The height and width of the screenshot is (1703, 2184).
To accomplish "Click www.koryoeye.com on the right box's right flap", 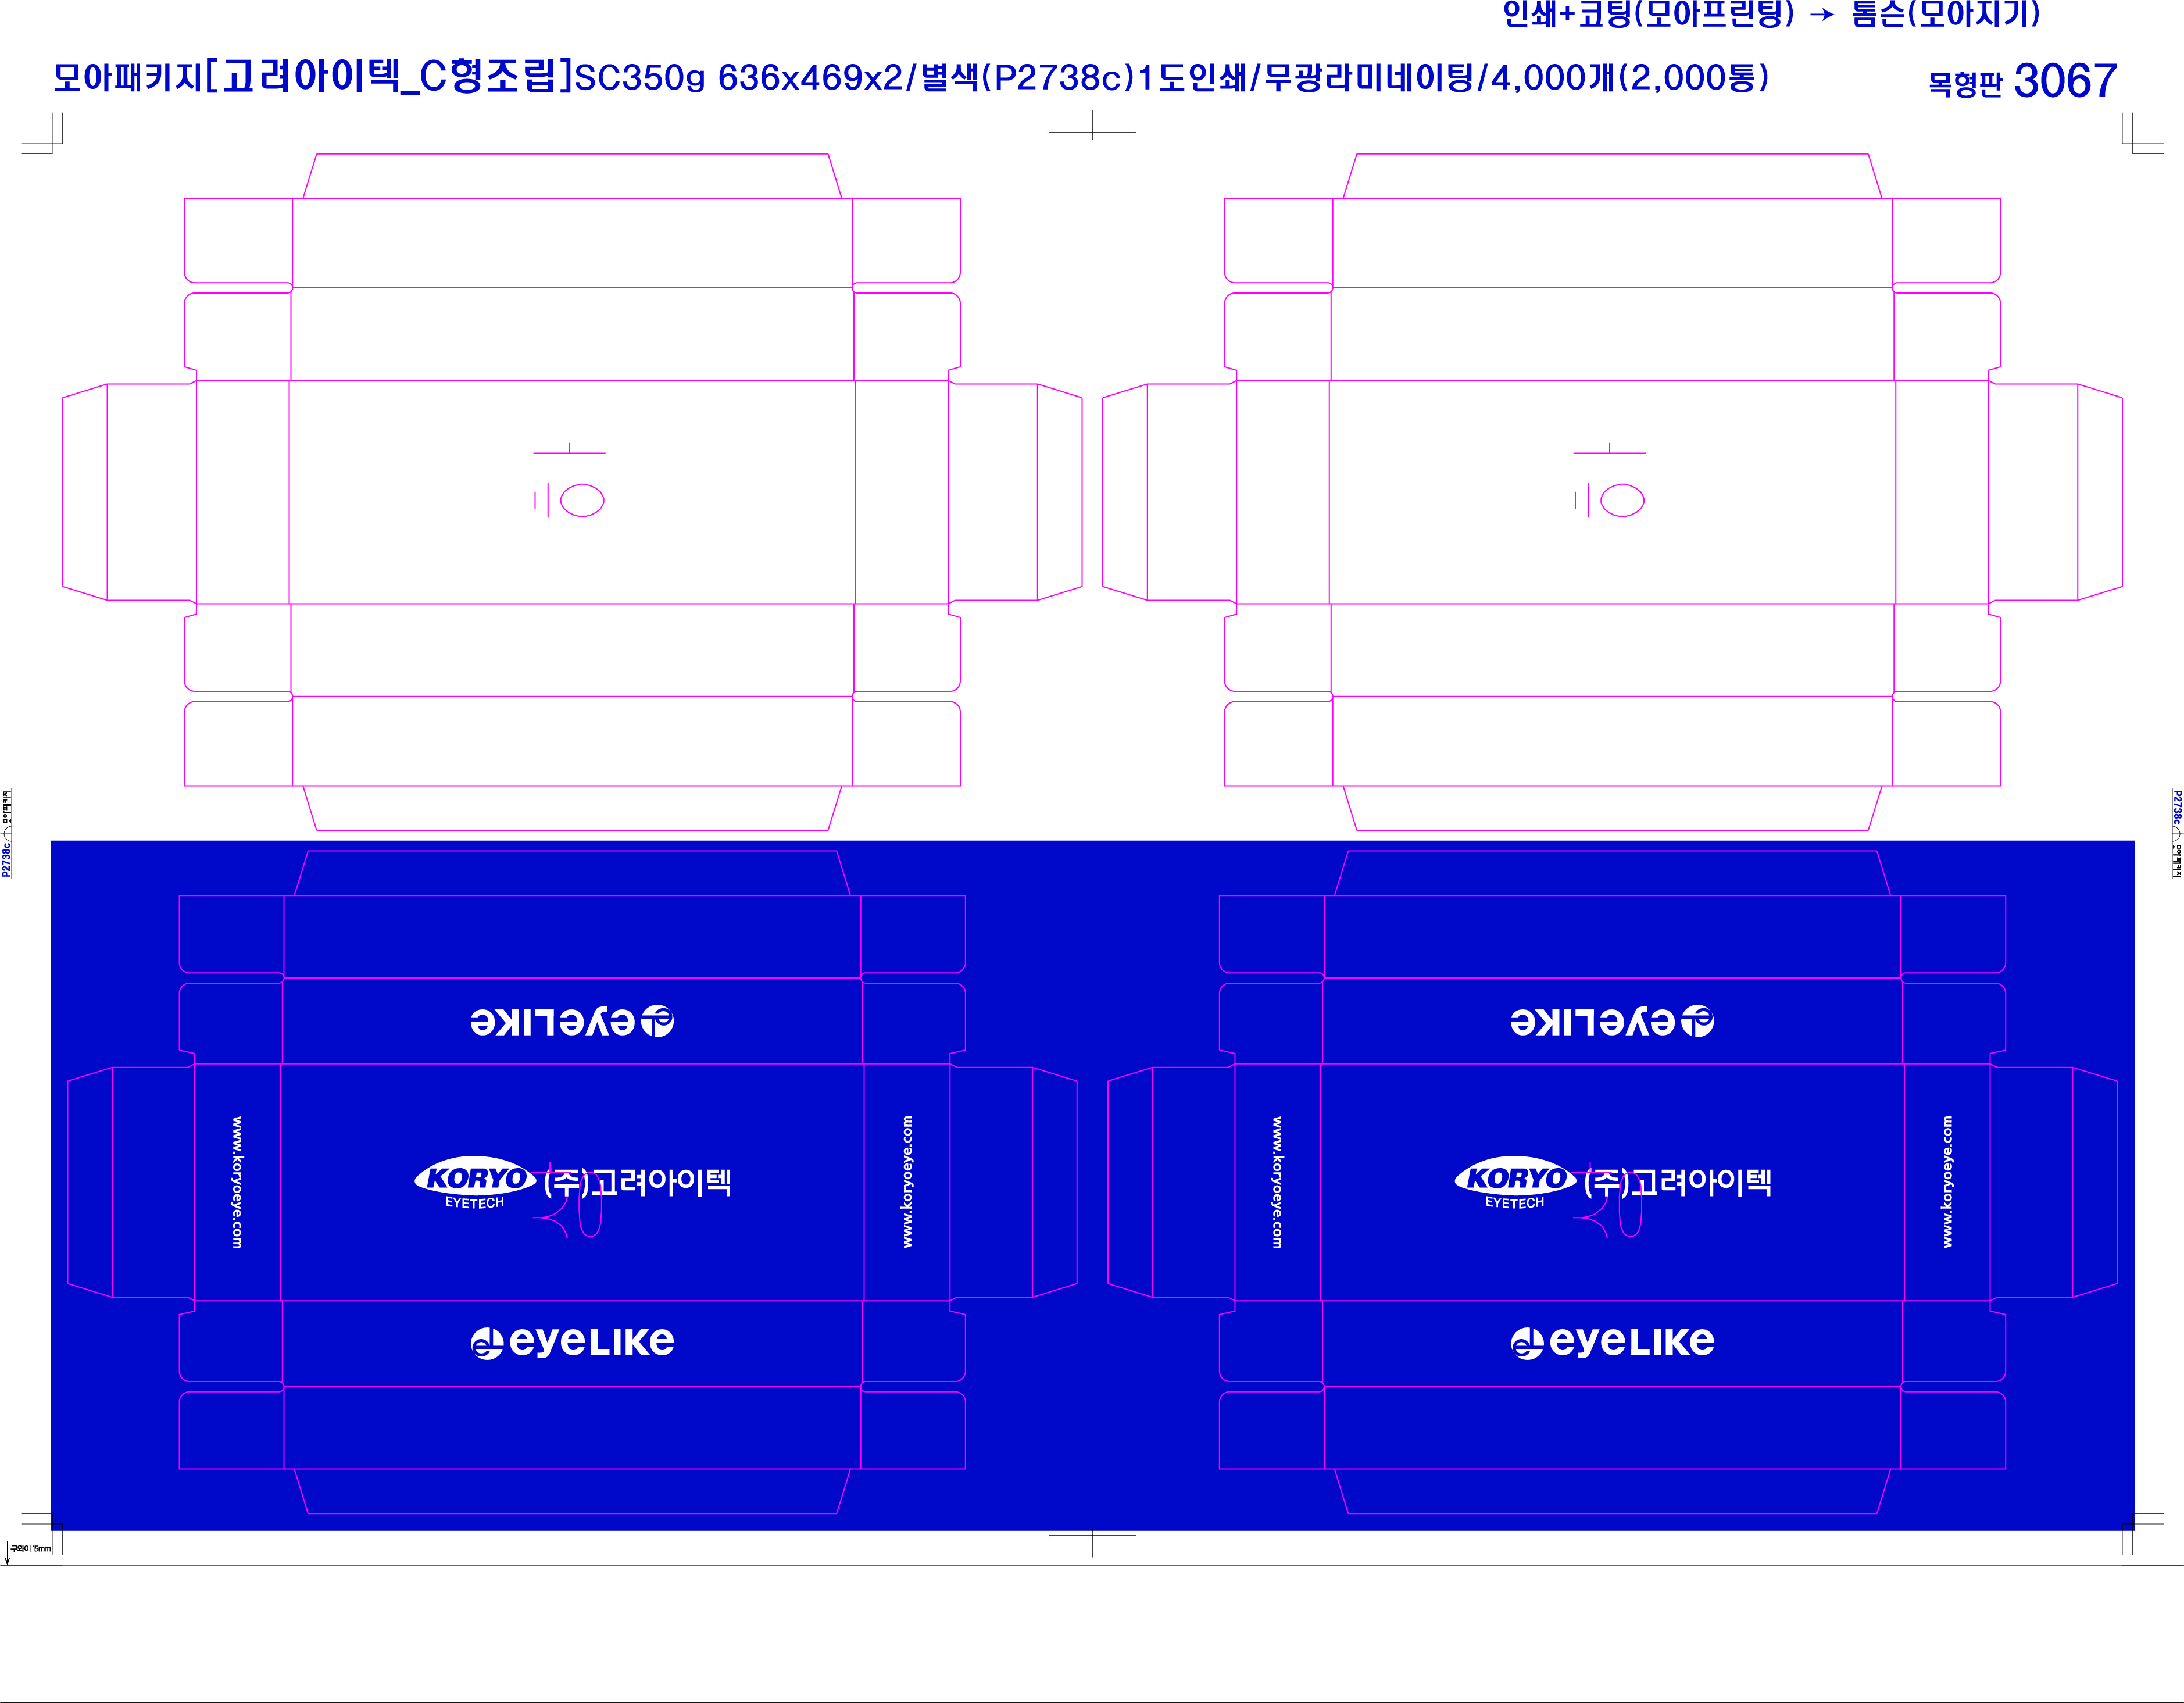I will (1947, 1182).
